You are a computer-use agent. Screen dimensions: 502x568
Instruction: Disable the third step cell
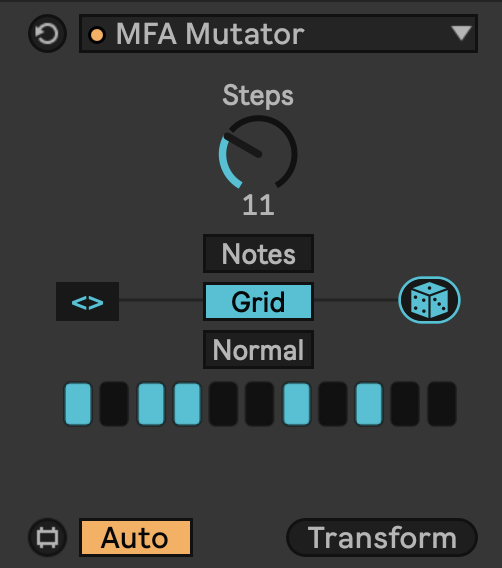tap(151, 404)
